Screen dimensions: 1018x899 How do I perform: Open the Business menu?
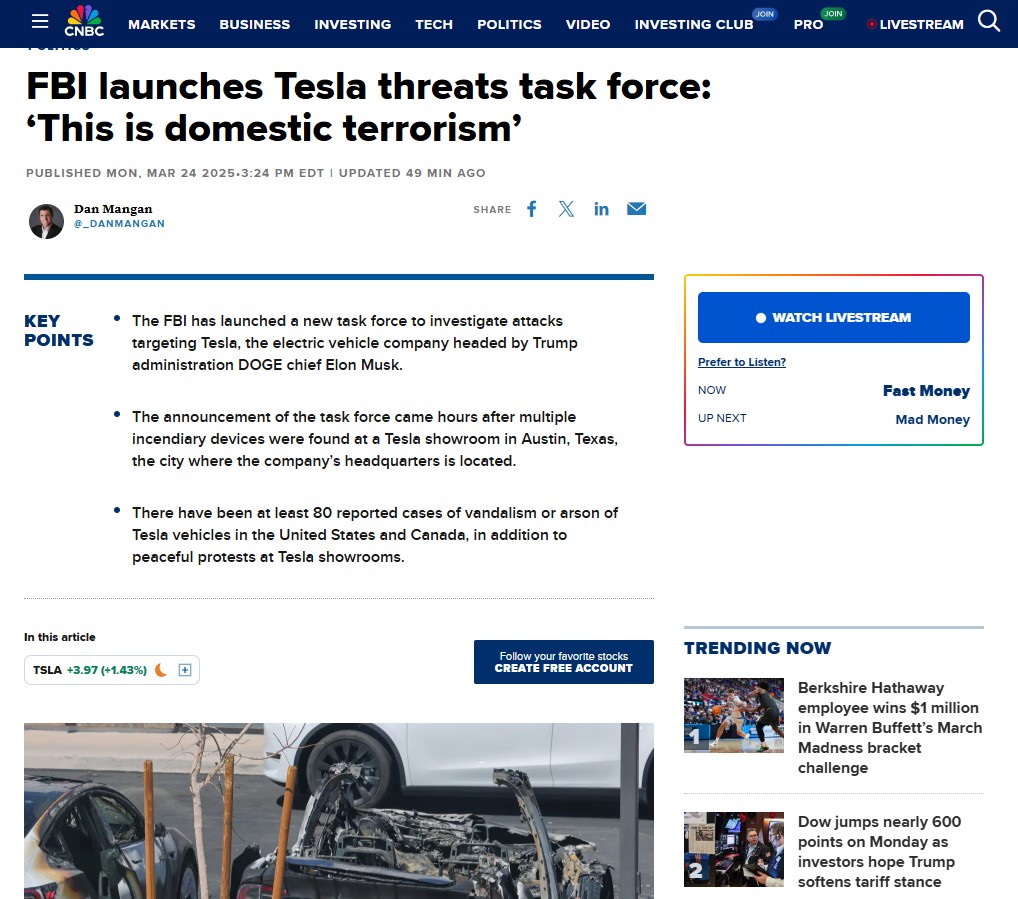pos(254,24)
